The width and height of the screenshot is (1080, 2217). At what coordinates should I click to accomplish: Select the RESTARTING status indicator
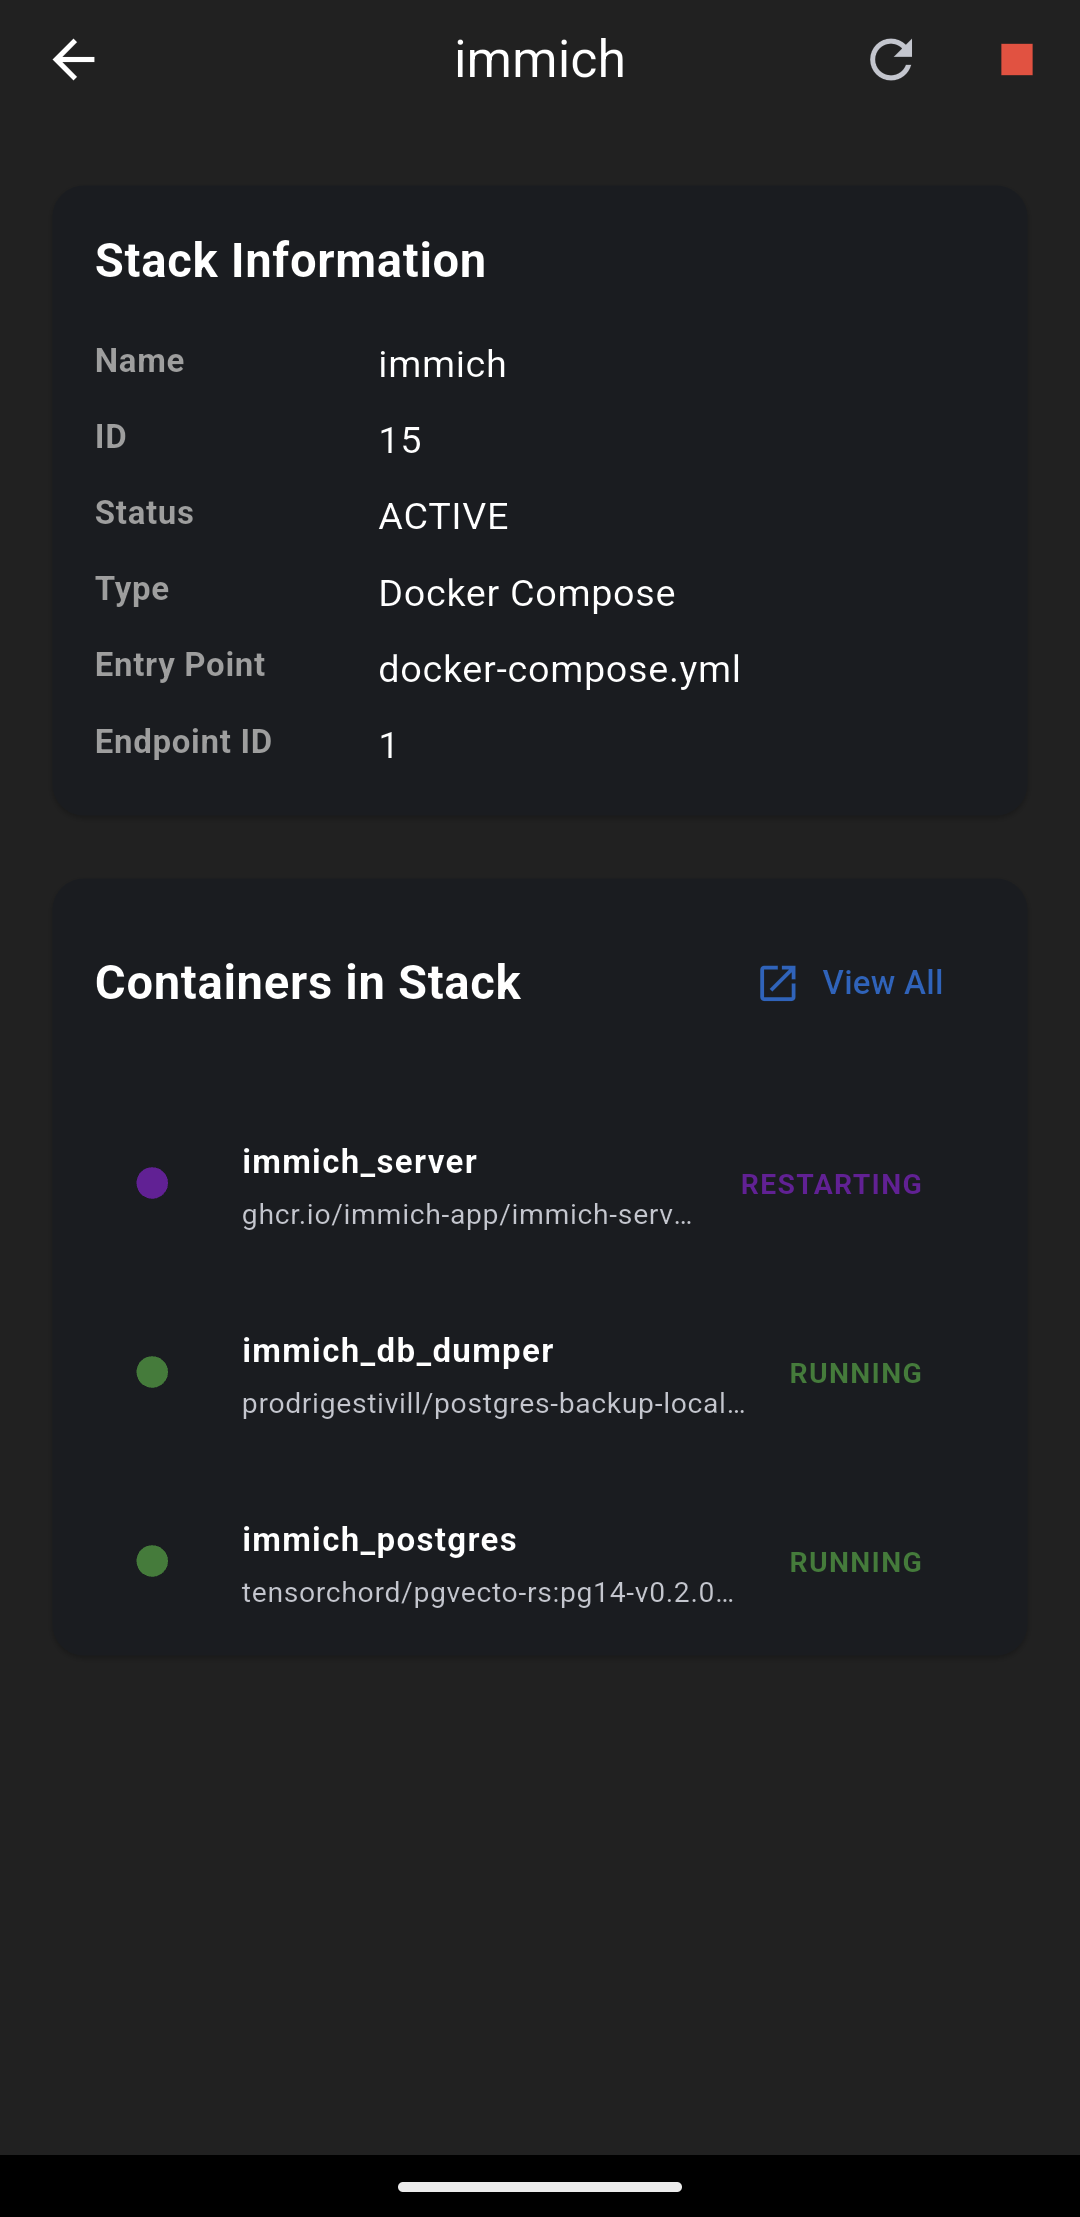pyautogui.click(x=831, y=1184)
